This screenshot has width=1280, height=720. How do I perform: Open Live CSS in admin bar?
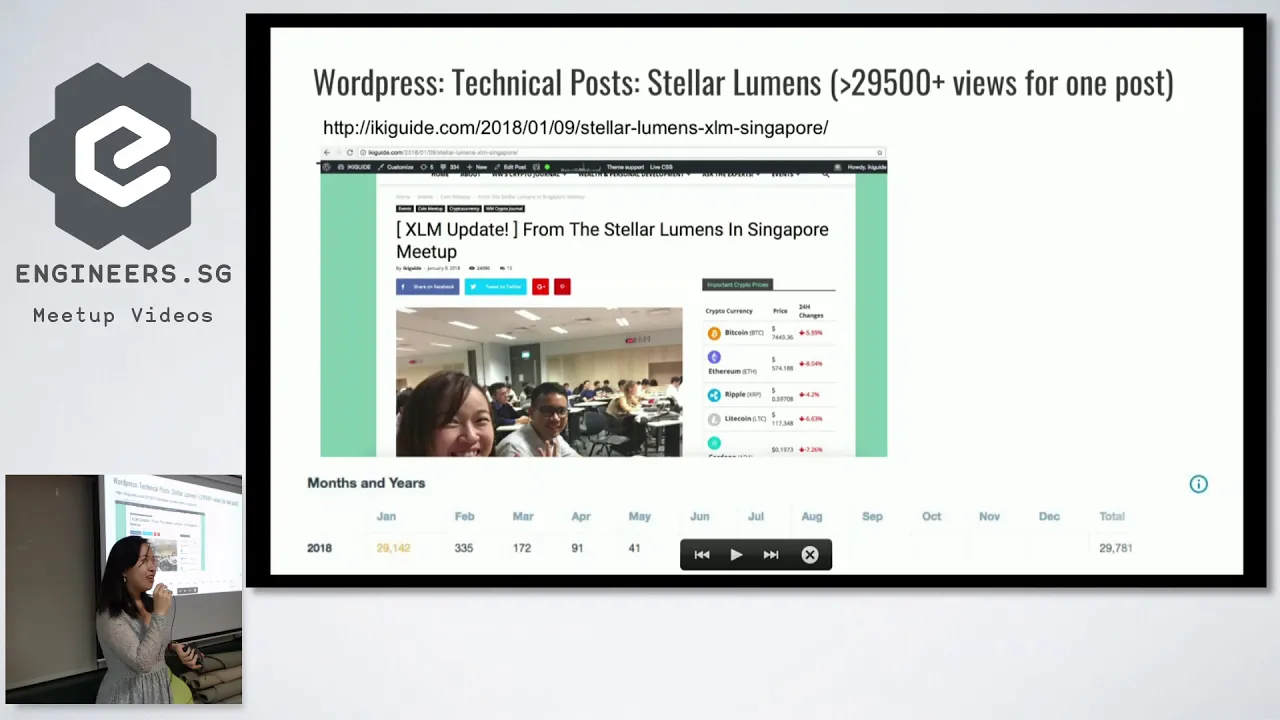coord(661,167)
